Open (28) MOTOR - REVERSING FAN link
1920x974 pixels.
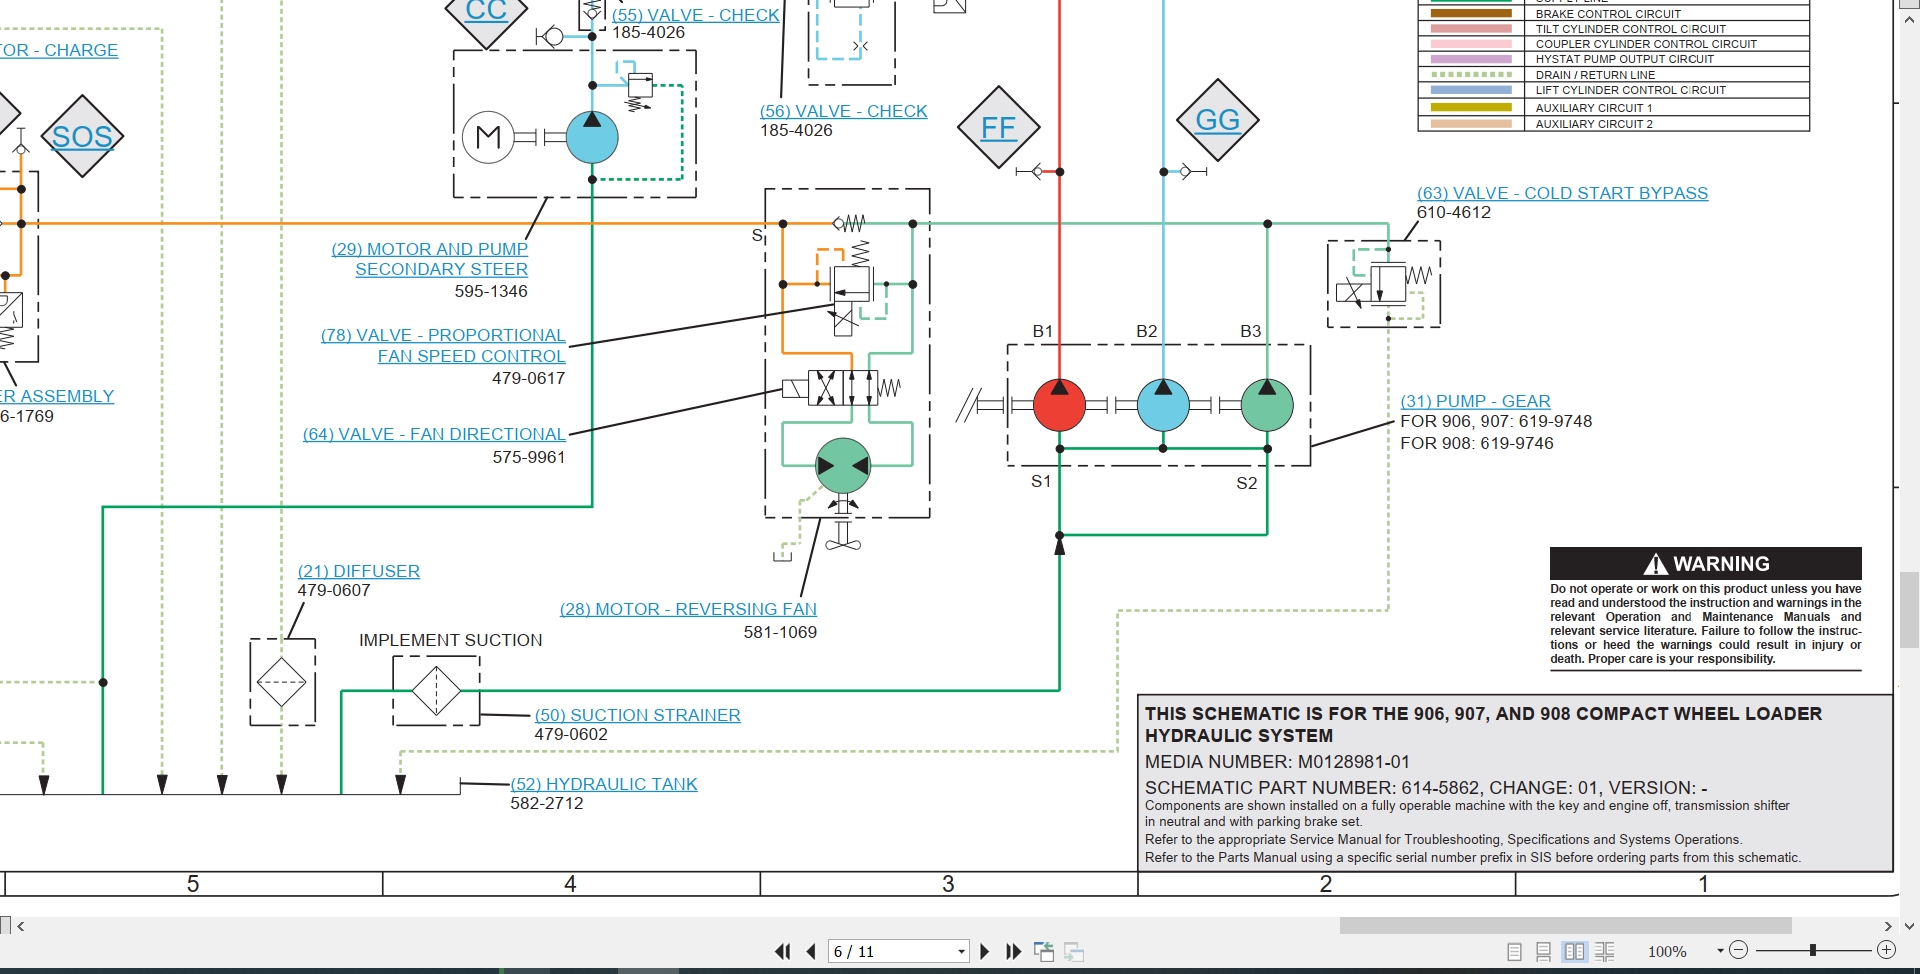[x=688, y=609]
